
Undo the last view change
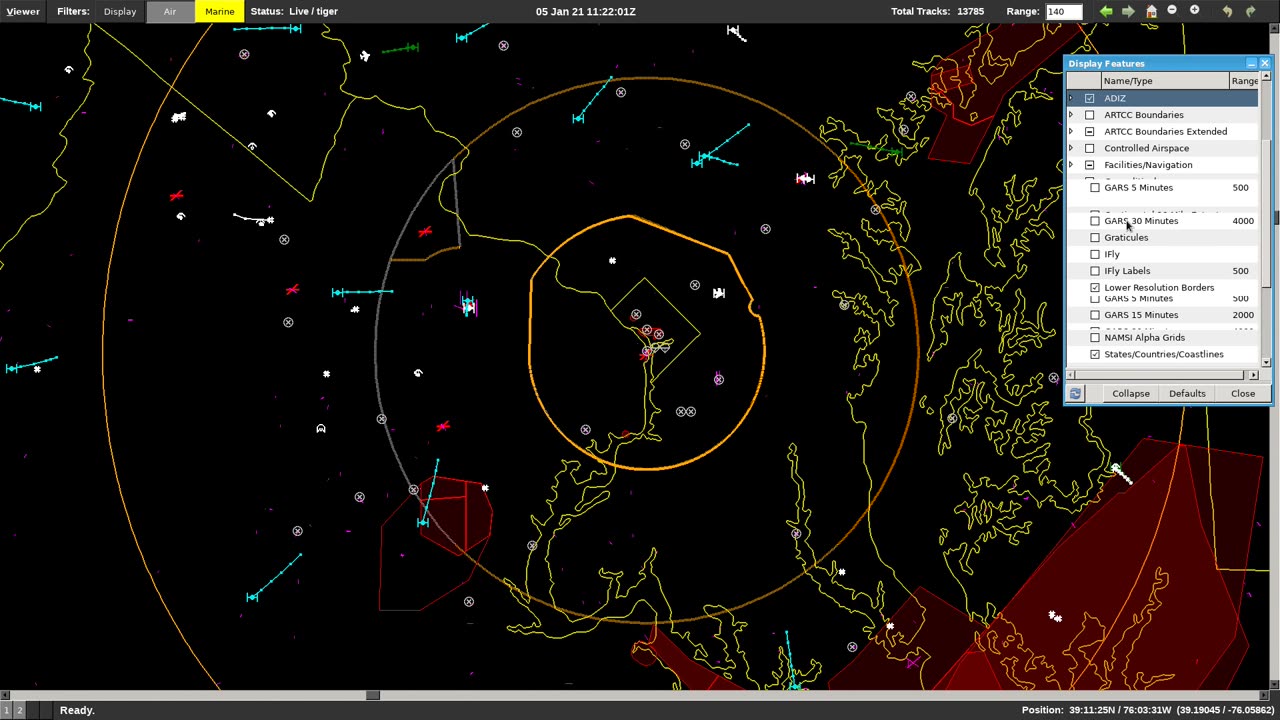[x=1227, y=11]
